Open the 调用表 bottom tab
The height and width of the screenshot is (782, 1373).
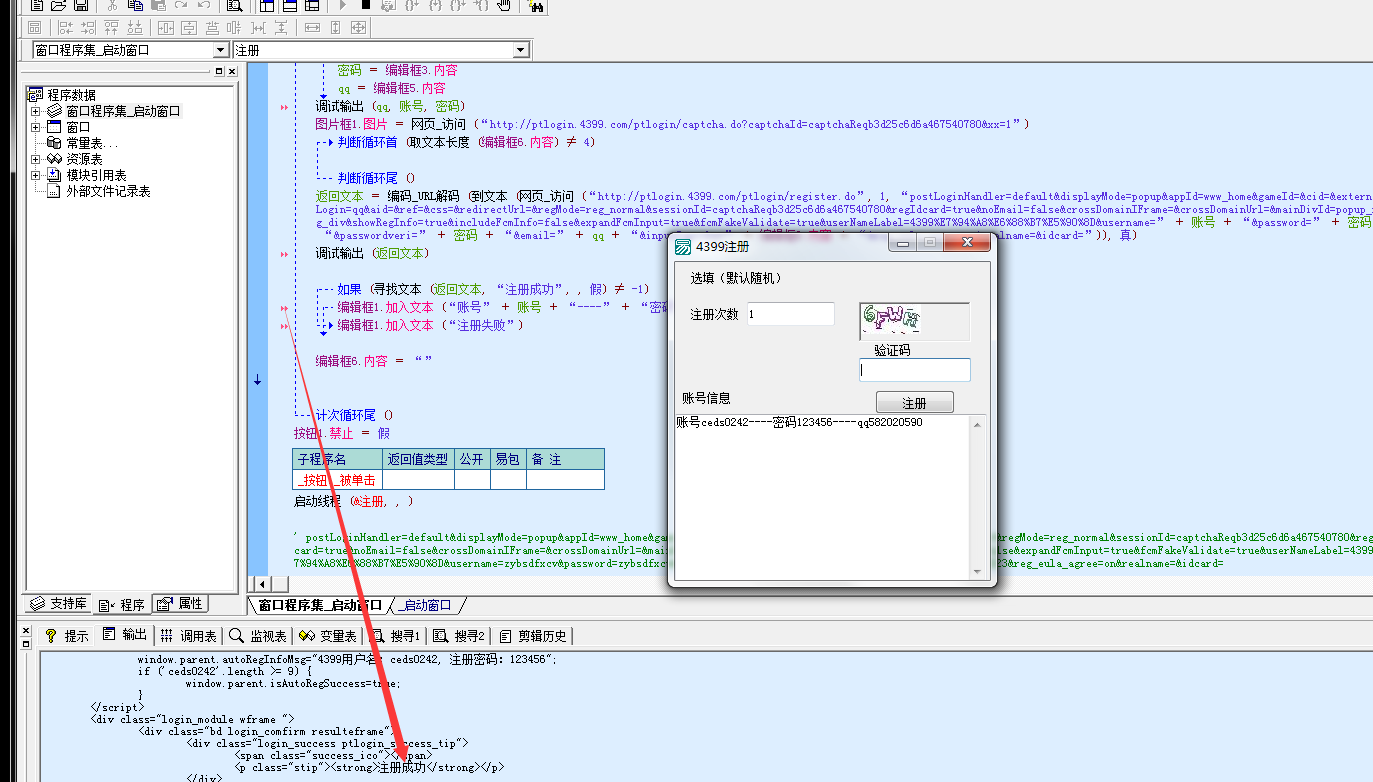click(x=189, y=635)
